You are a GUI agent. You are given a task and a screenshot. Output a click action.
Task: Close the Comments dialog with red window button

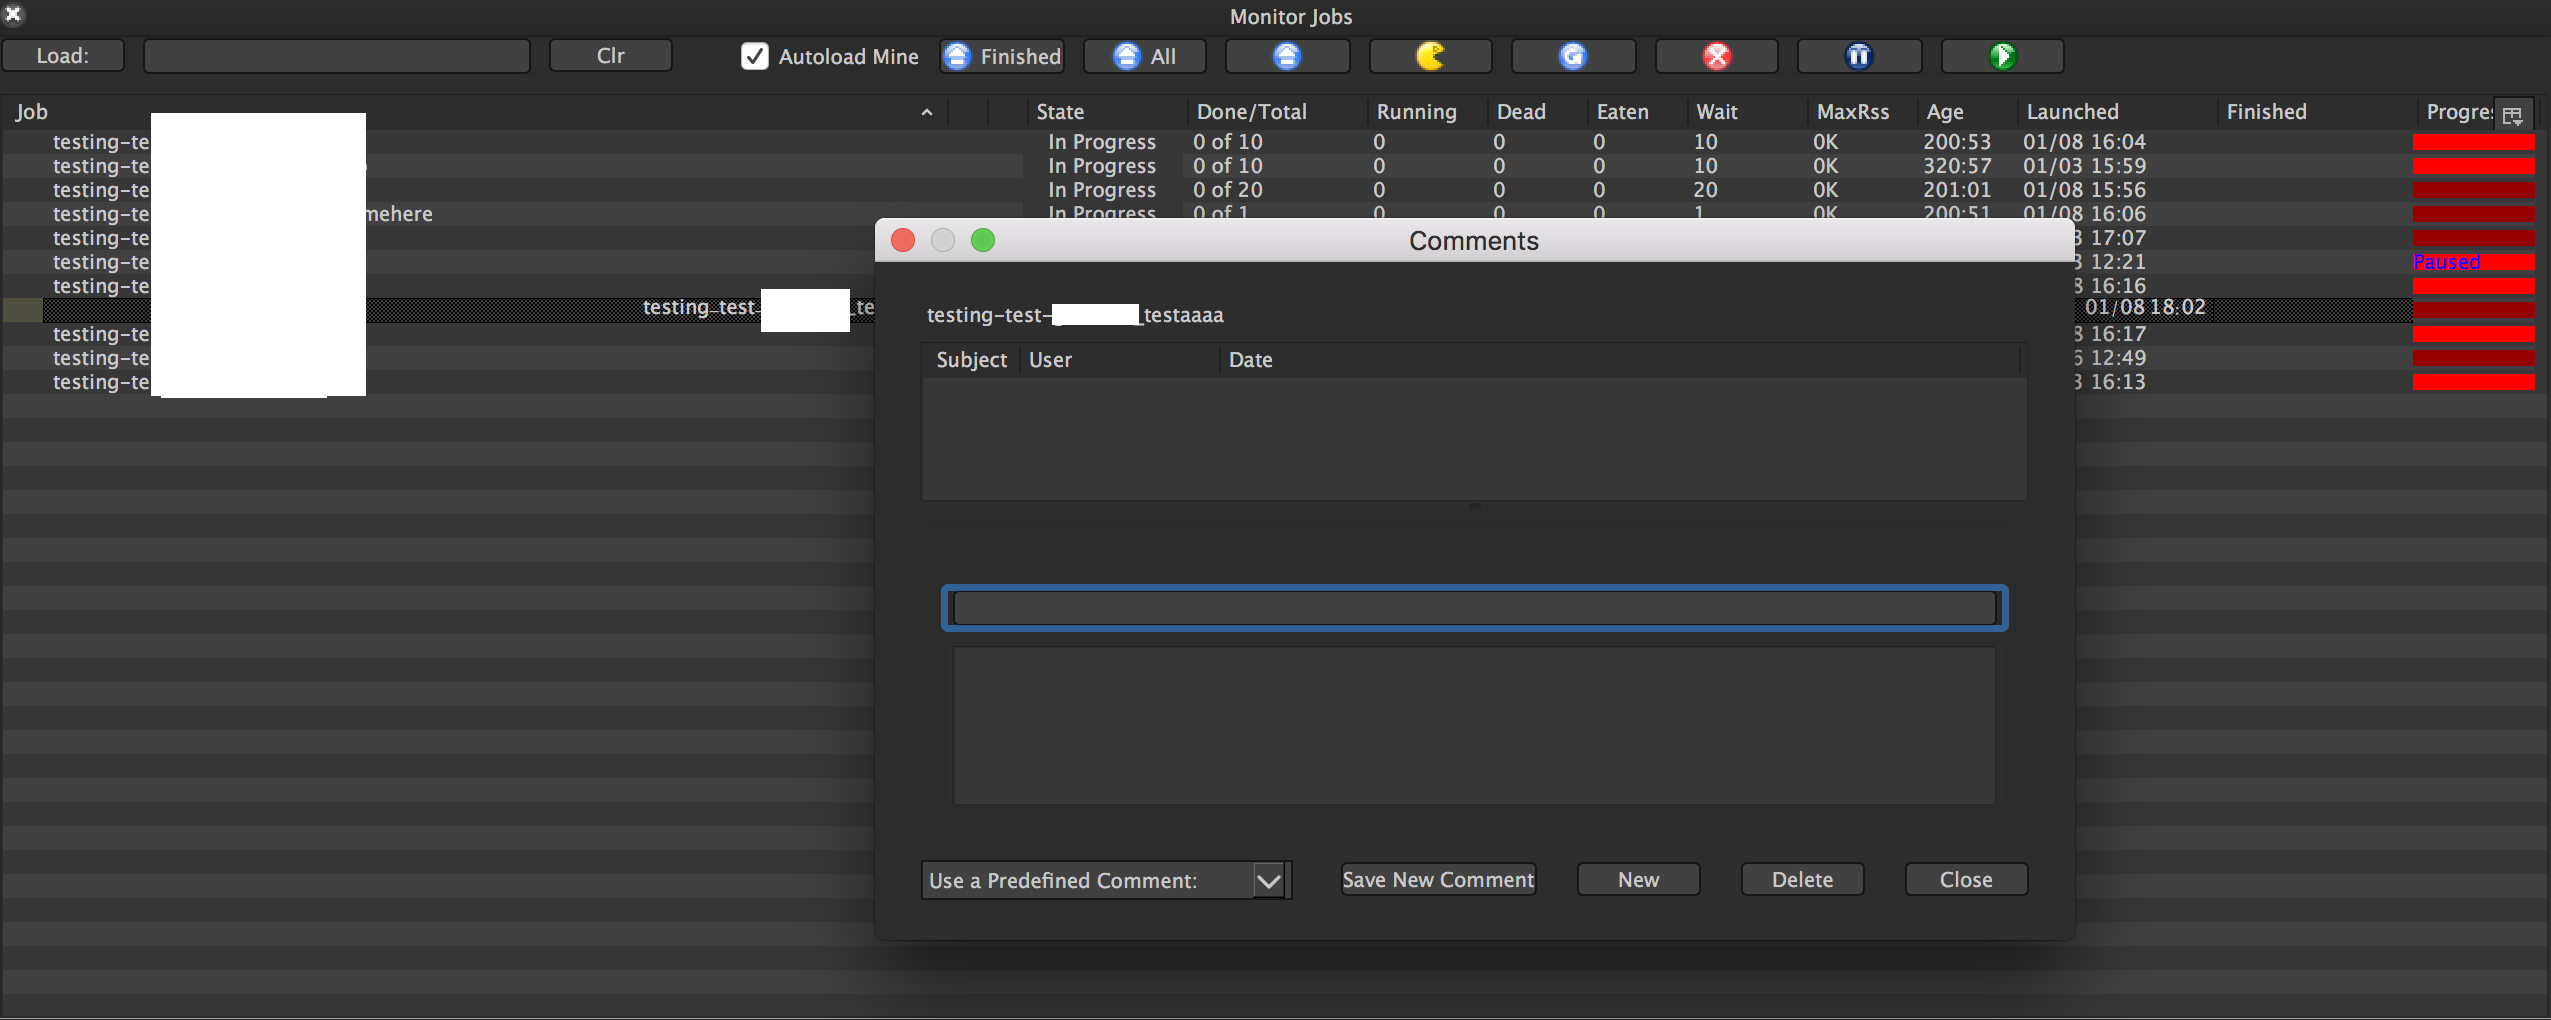coord(902,240)
